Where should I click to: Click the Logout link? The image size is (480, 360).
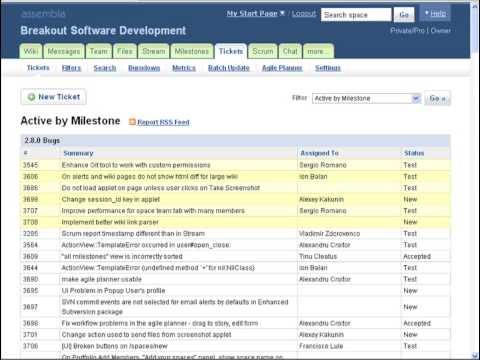tap(304, 13)
